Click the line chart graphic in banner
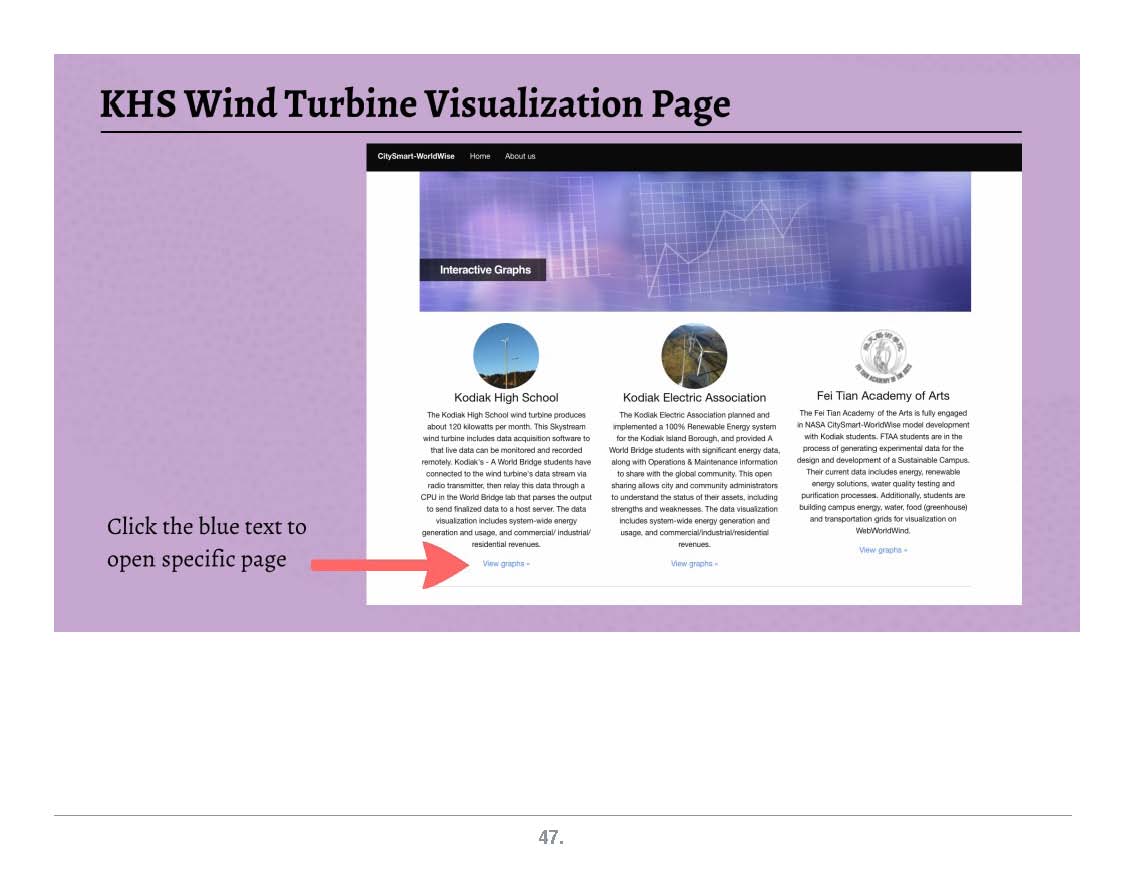The image size is (1133, 876). coord(720,240)
